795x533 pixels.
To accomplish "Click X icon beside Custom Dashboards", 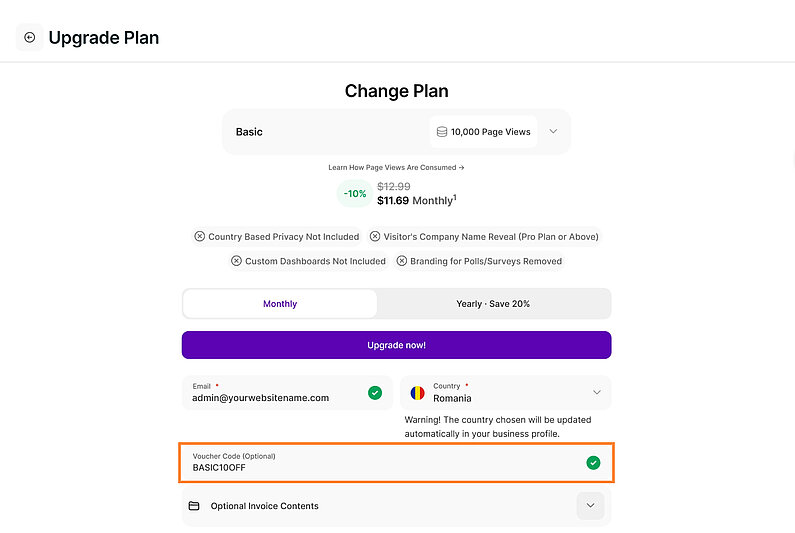I will [x=236, y=261].
